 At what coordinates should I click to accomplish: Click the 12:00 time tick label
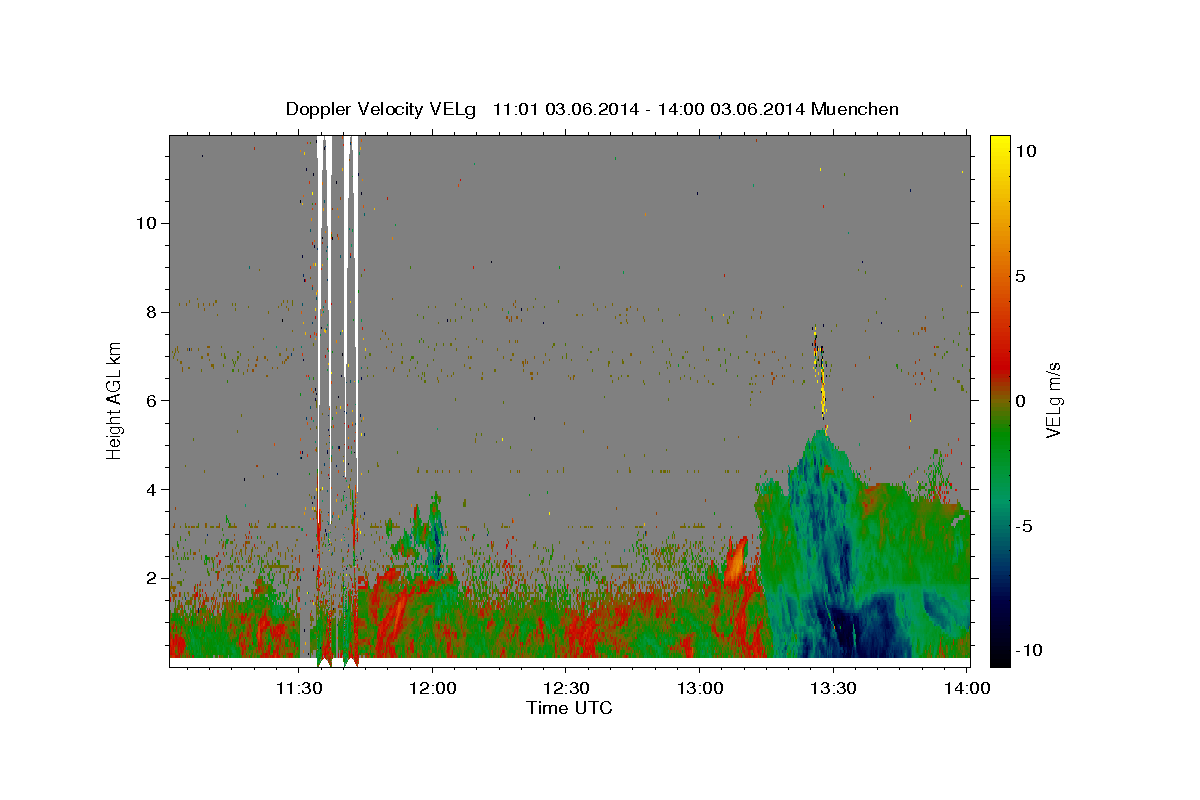point(432,688)
